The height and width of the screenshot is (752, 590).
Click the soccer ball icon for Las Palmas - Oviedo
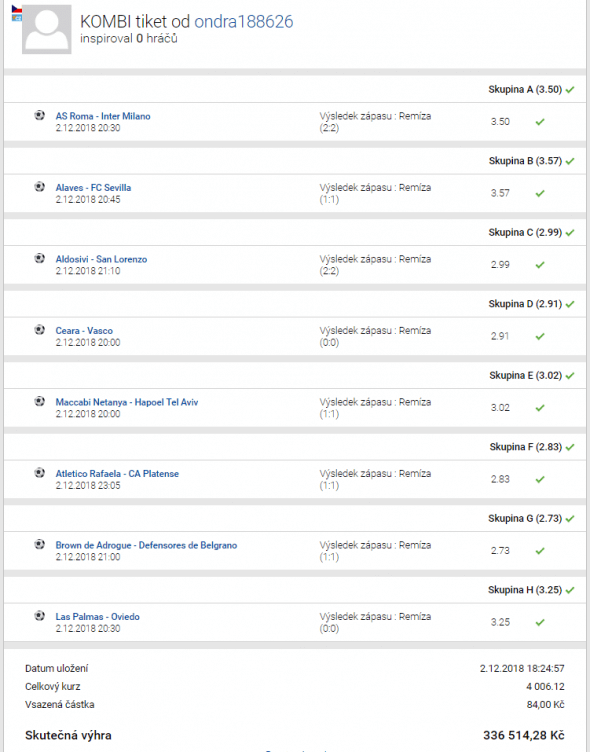click(x=39, y=616)
